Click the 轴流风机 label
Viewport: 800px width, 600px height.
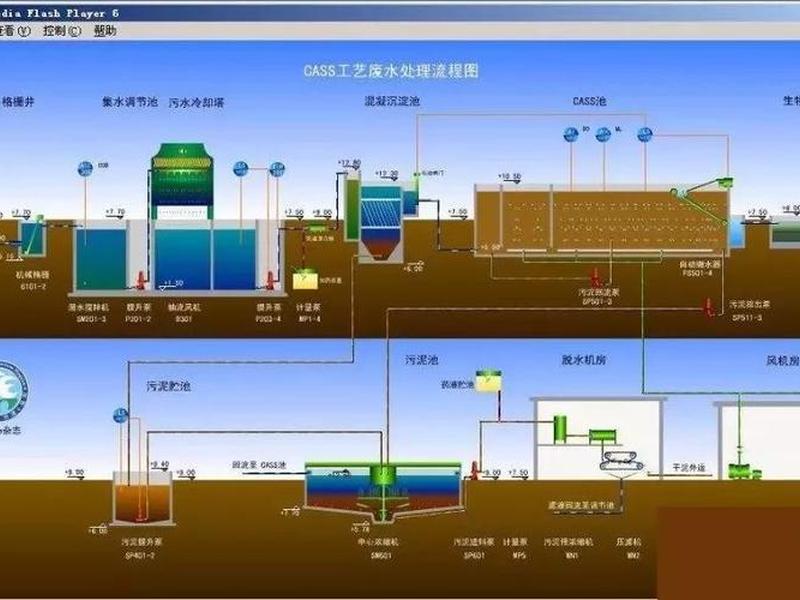(x=184, y=307)
